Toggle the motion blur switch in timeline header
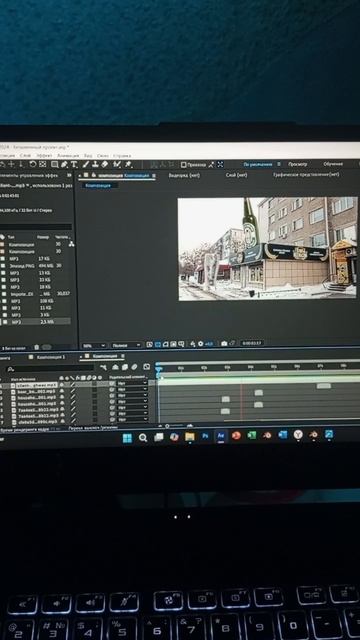This screenshot has height=640, width=360. tap(134, 367)
